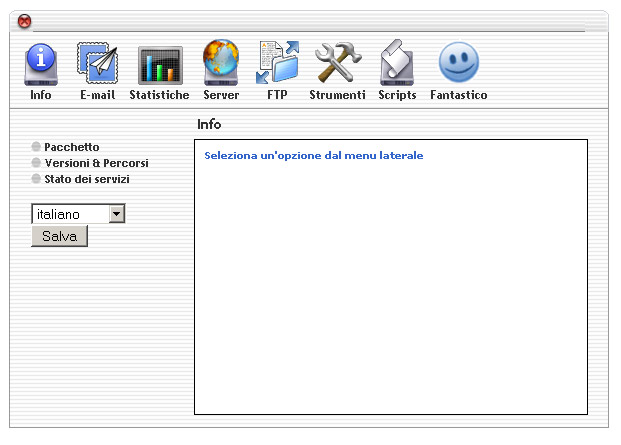Click the Info label under icon

tap(41, 95)
